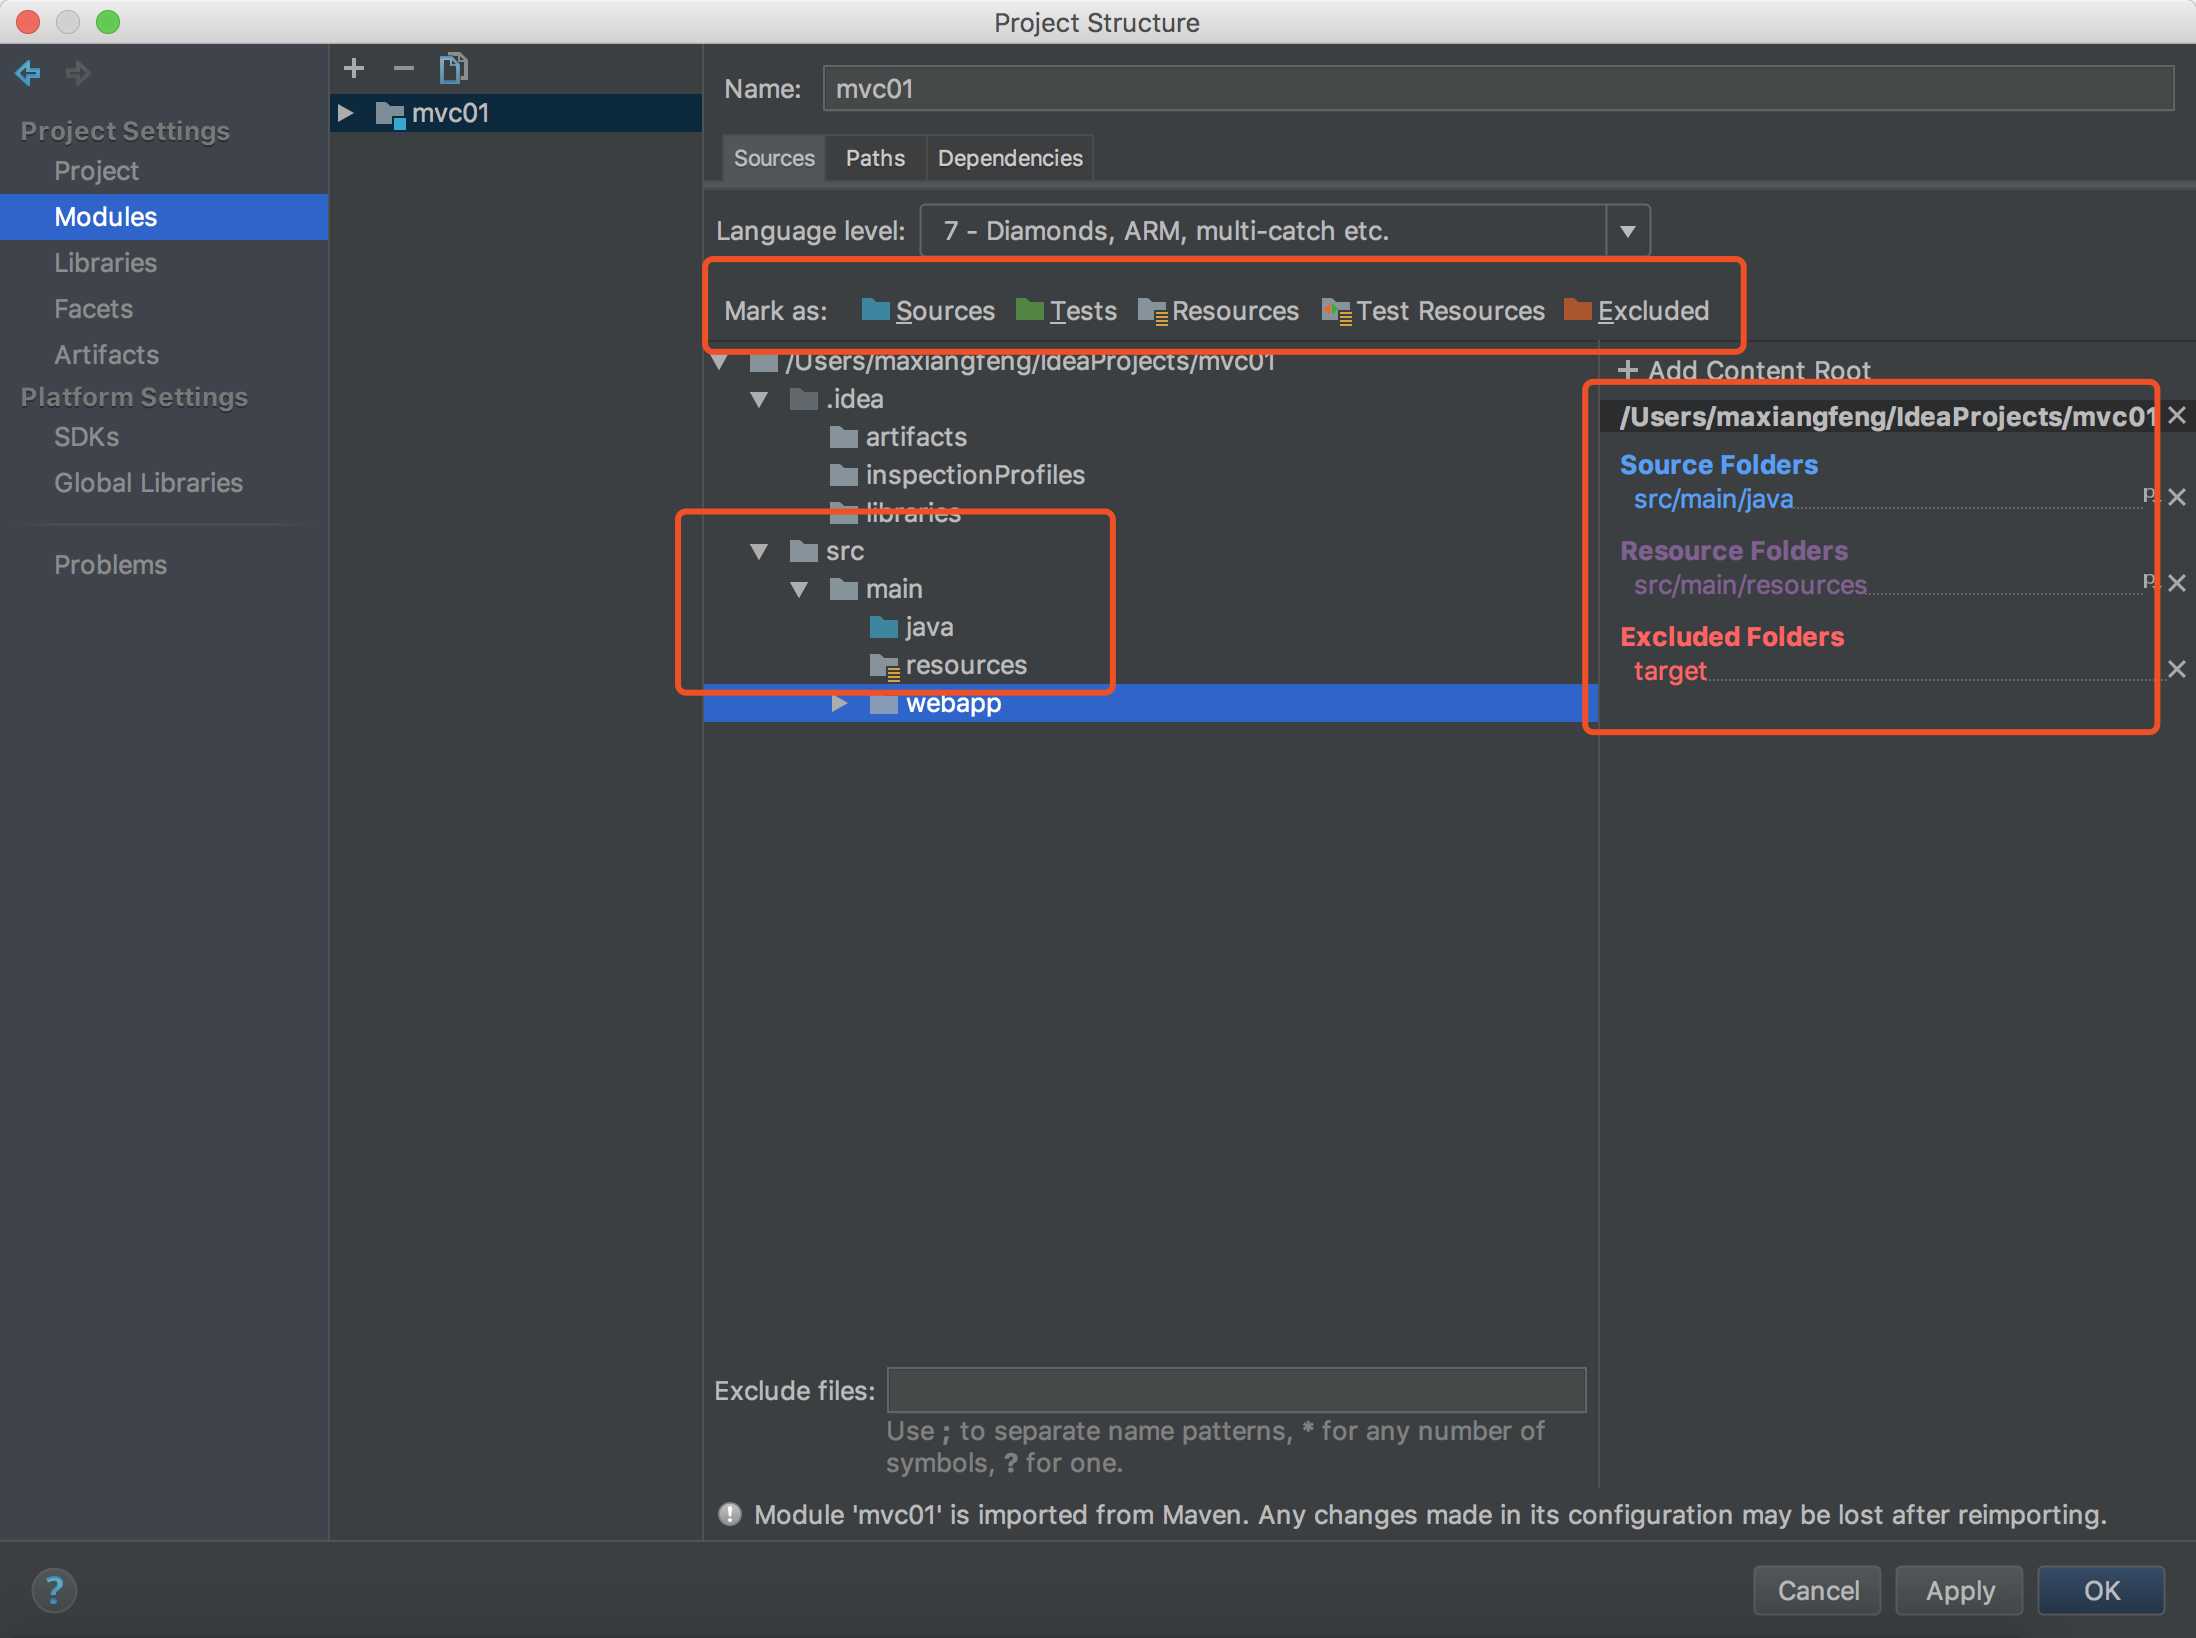
Task: Mark folder as Resources
Action: [x=1218, y=311]
